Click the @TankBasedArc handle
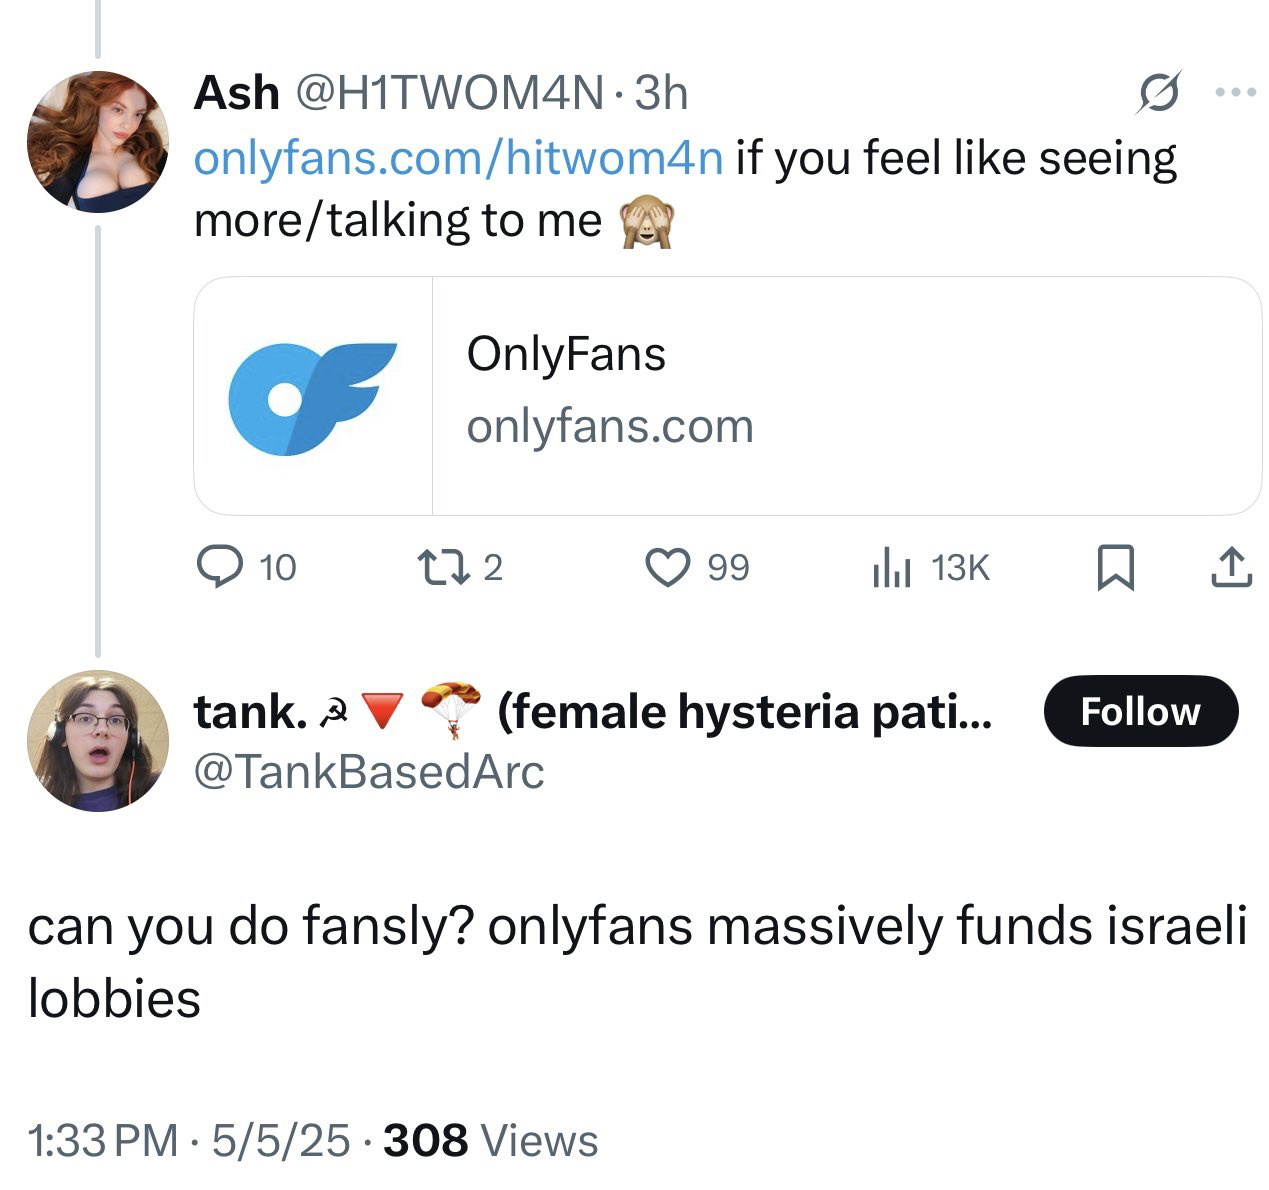1269x1190 pixels. click(x=369, y=771)
